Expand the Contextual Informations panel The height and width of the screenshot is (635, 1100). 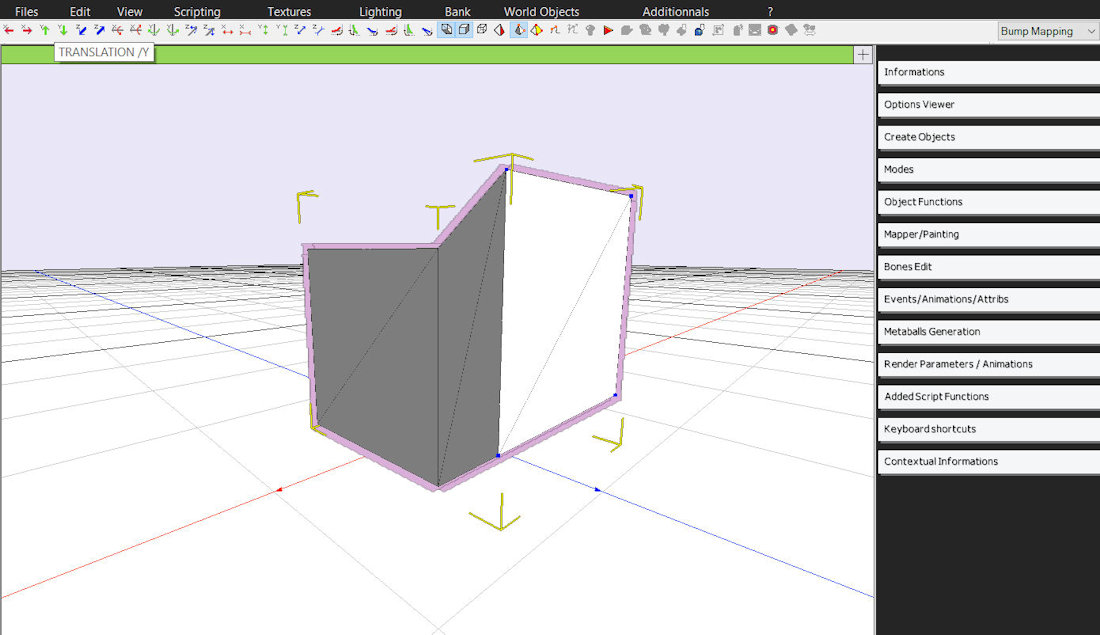(988, 461)
